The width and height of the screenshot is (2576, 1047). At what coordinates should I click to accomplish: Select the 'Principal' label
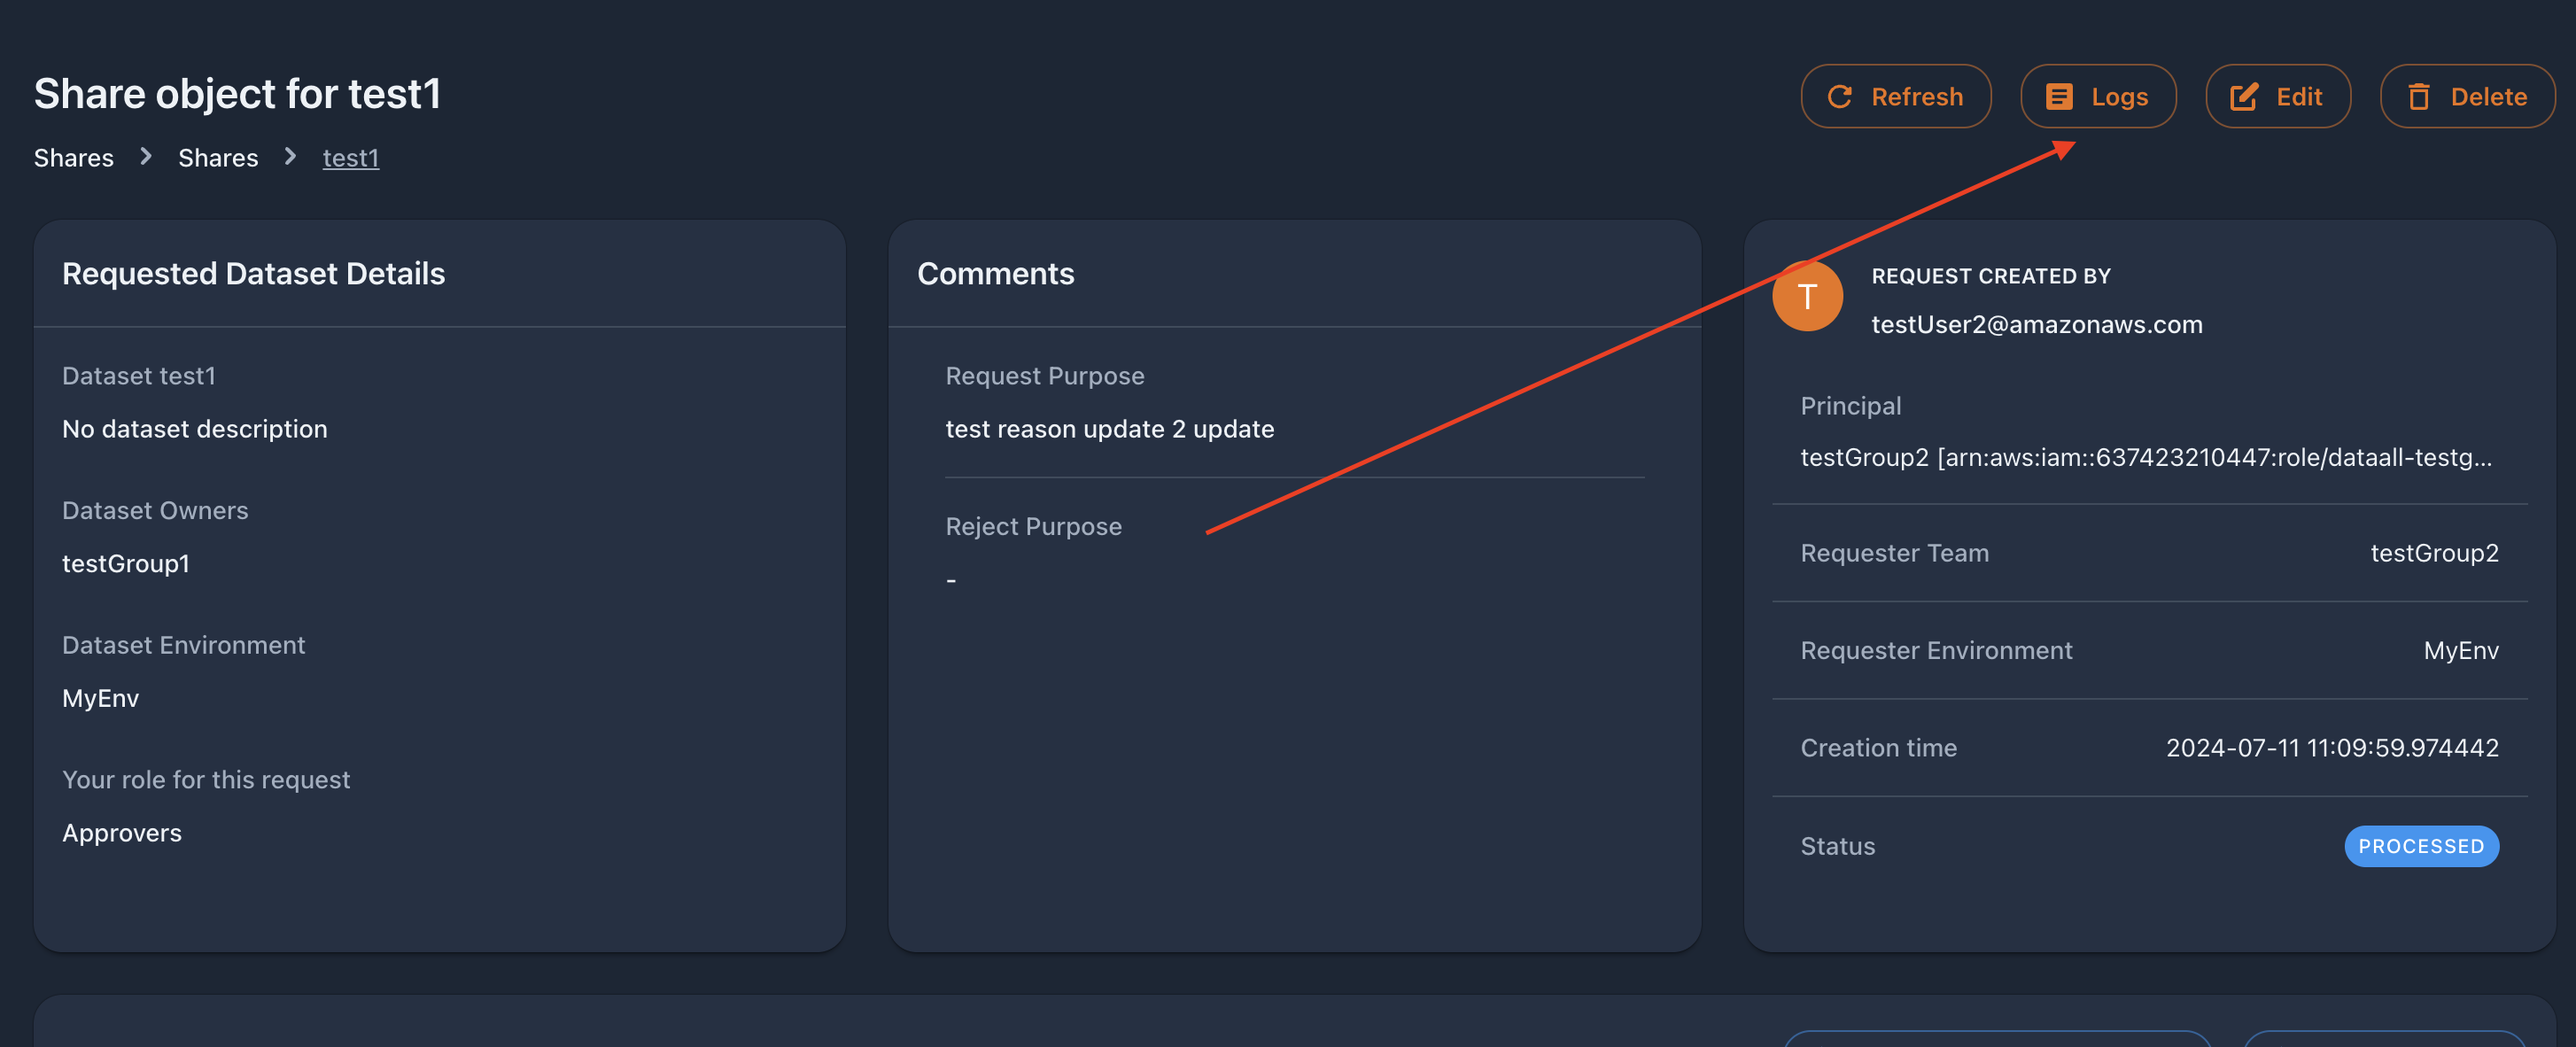tap(1851, 405)
